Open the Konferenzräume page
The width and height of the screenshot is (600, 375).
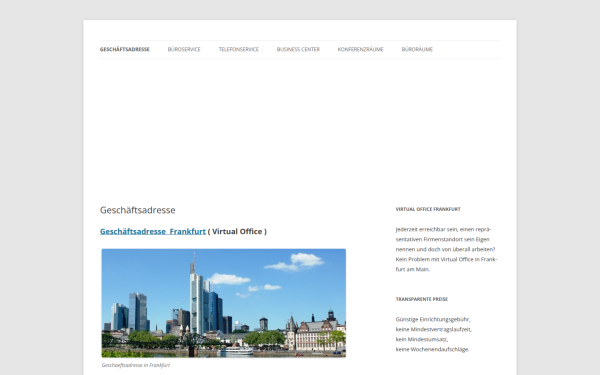pyautogui.click(x=360, y=49)
